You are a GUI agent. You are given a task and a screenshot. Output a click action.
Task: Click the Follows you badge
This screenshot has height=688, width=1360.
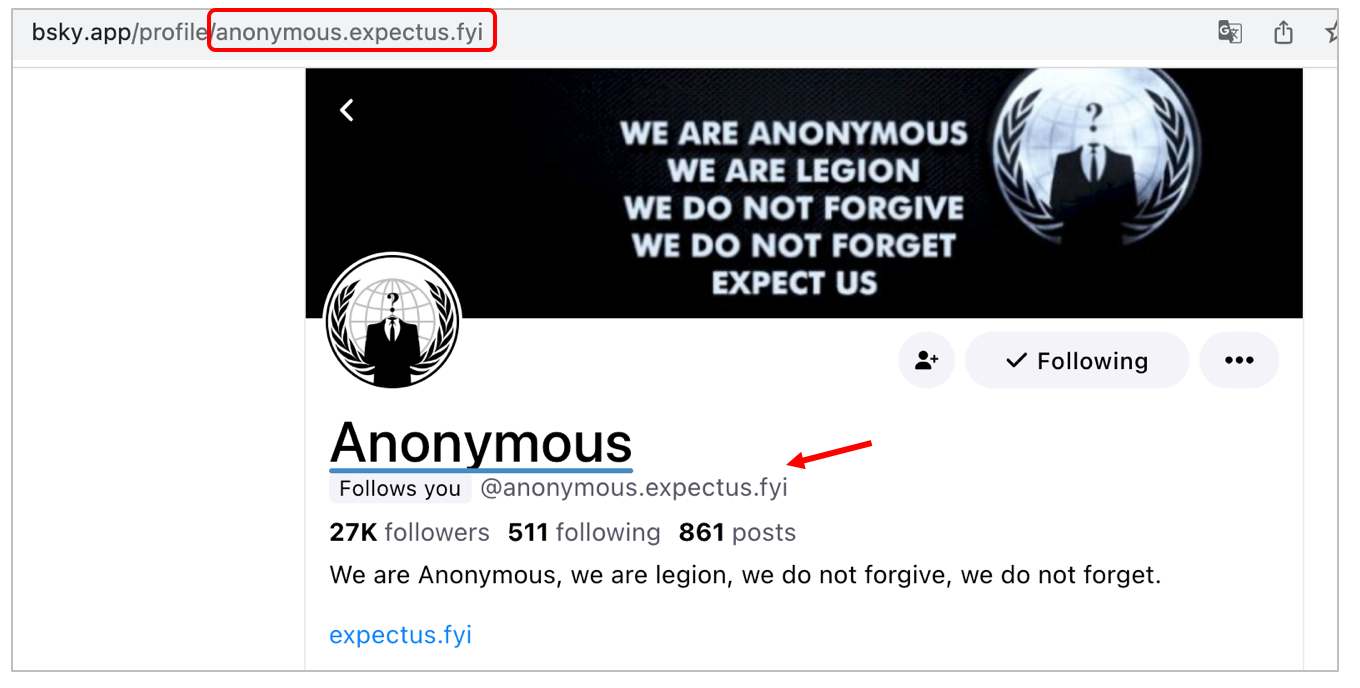coord(400,488)
